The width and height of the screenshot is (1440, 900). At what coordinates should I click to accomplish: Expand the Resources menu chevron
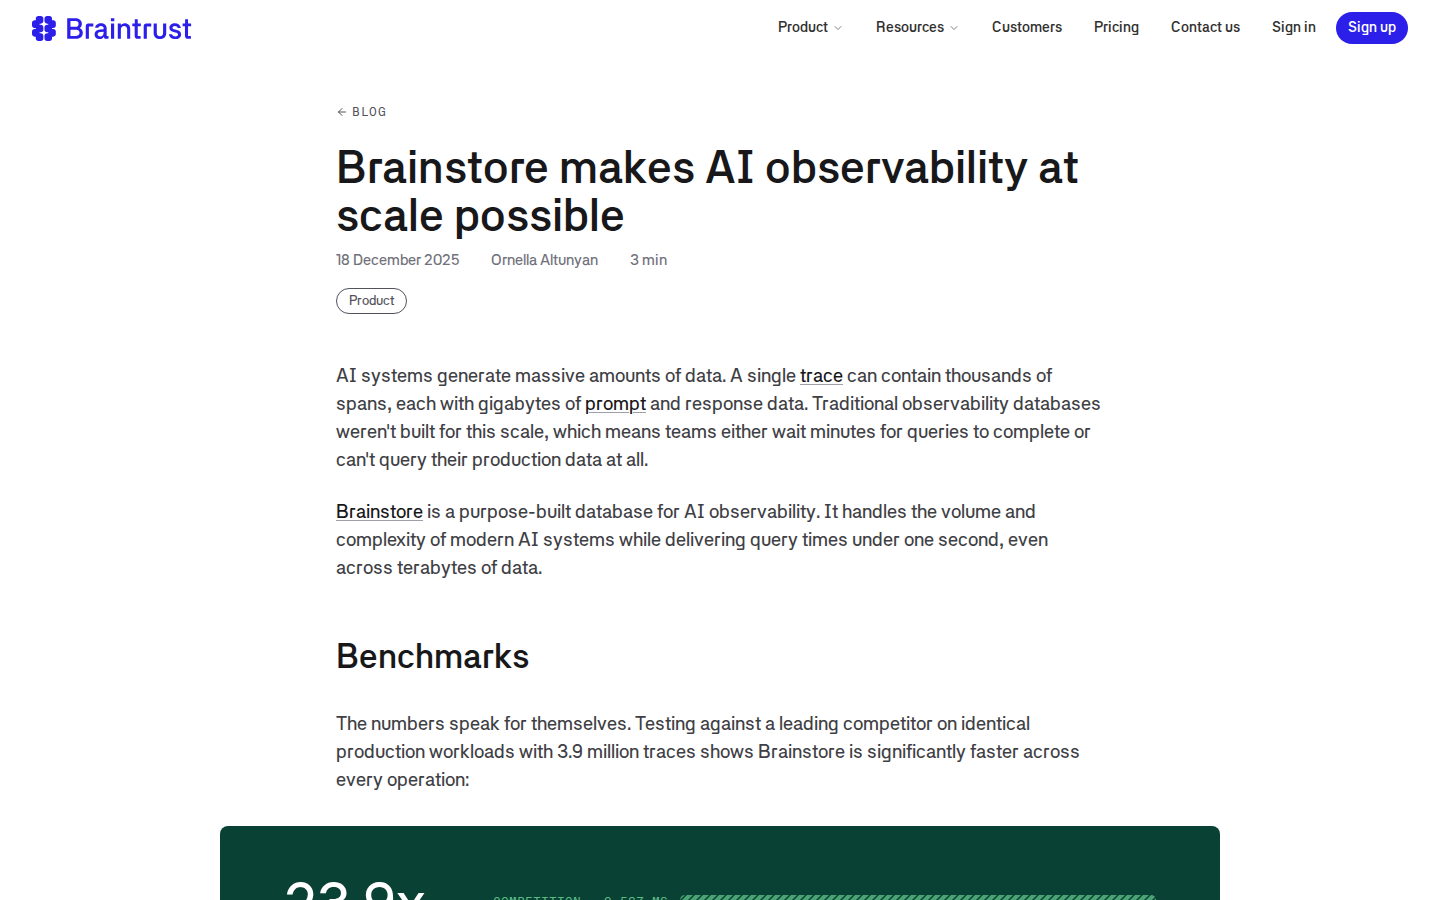coord(954,28)
